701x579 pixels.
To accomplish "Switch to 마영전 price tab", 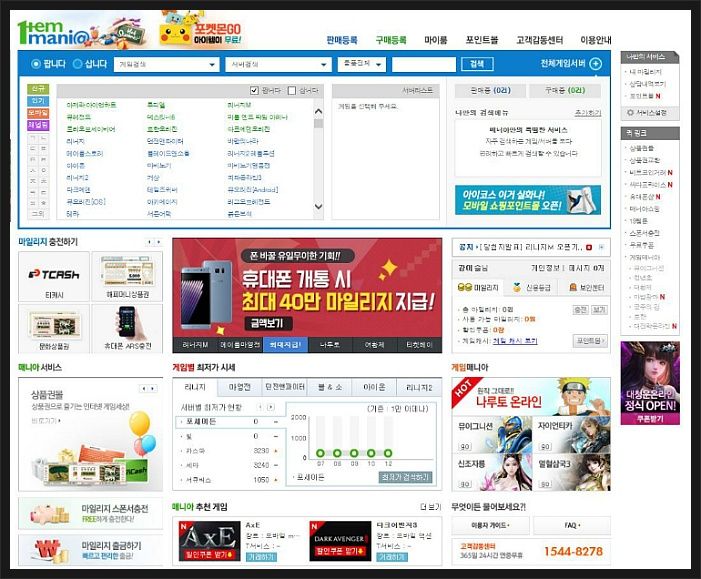I will coord(240,387).
